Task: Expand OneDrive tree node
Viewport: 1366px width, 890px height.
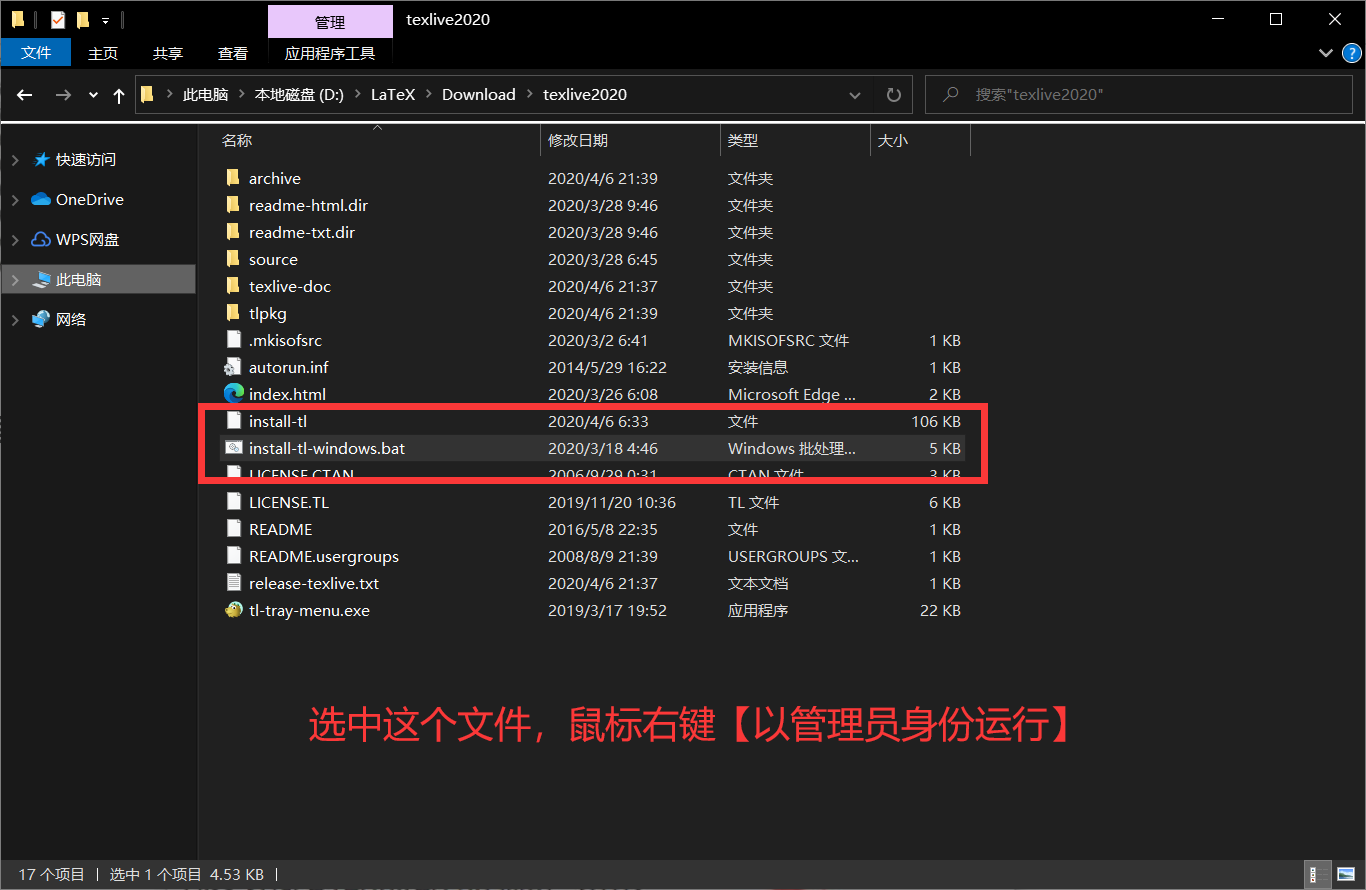Action: pos(15,200)
